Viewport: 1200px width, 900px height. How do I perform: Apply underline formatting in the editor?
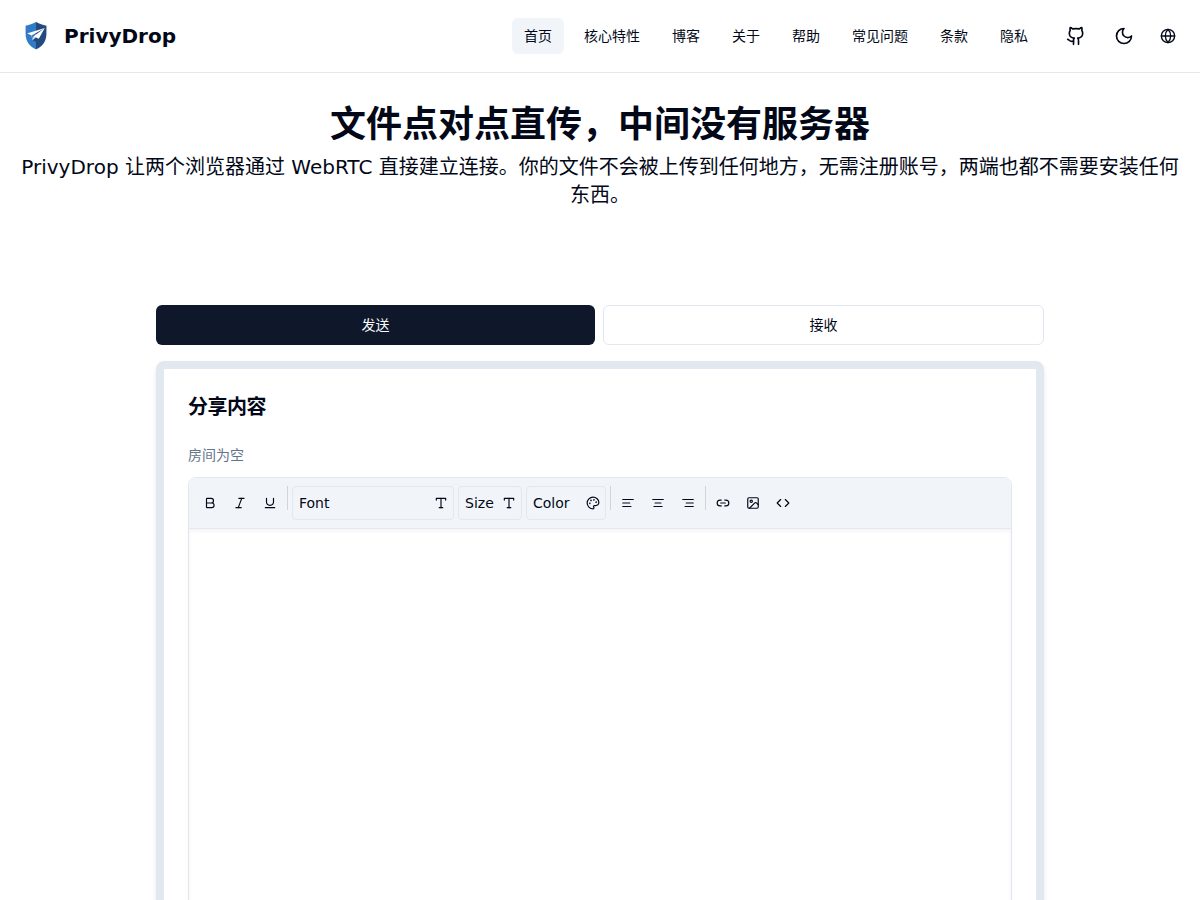tap(270, 503)
